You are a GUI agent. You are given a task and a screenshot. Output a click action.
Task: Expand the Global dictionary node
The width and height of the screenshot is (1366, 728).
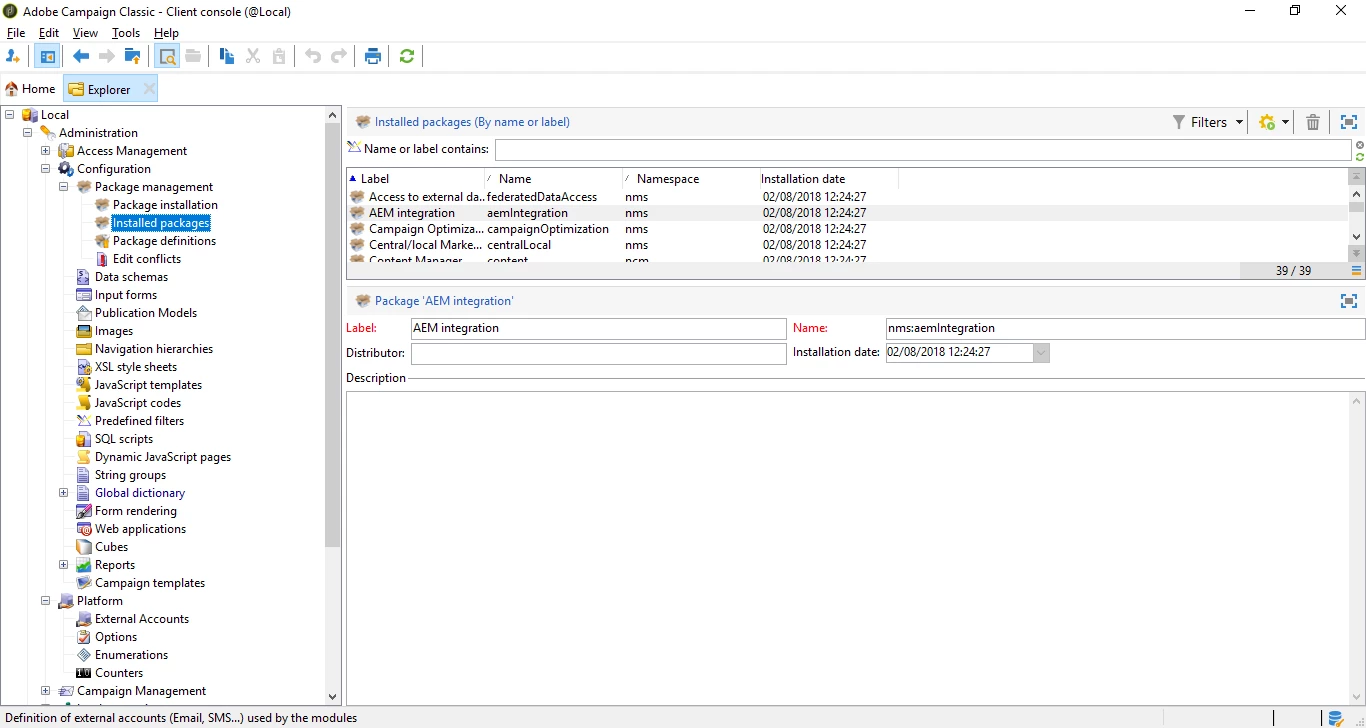[63, 493]
